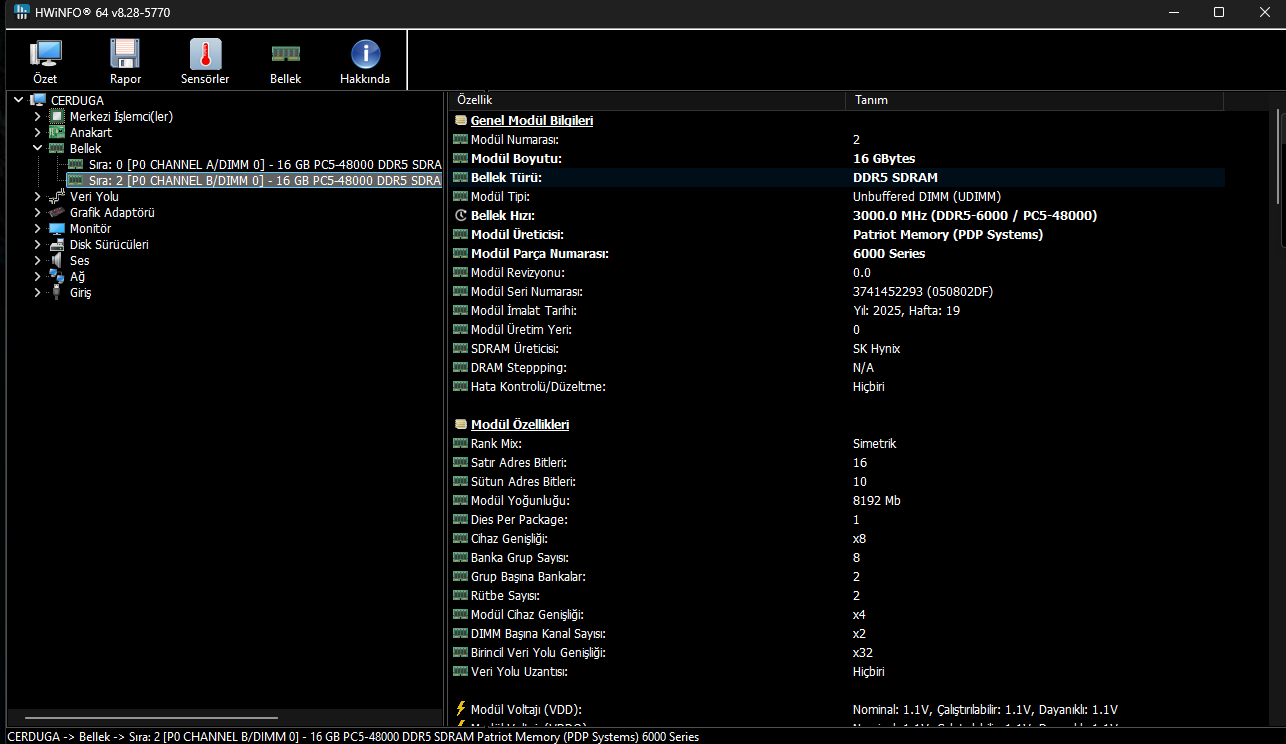The width and height of the screenshot is (1286, 744).
Task: Click Patriot Memory value in Modül Üreticisi row
Action: (948, 234)
